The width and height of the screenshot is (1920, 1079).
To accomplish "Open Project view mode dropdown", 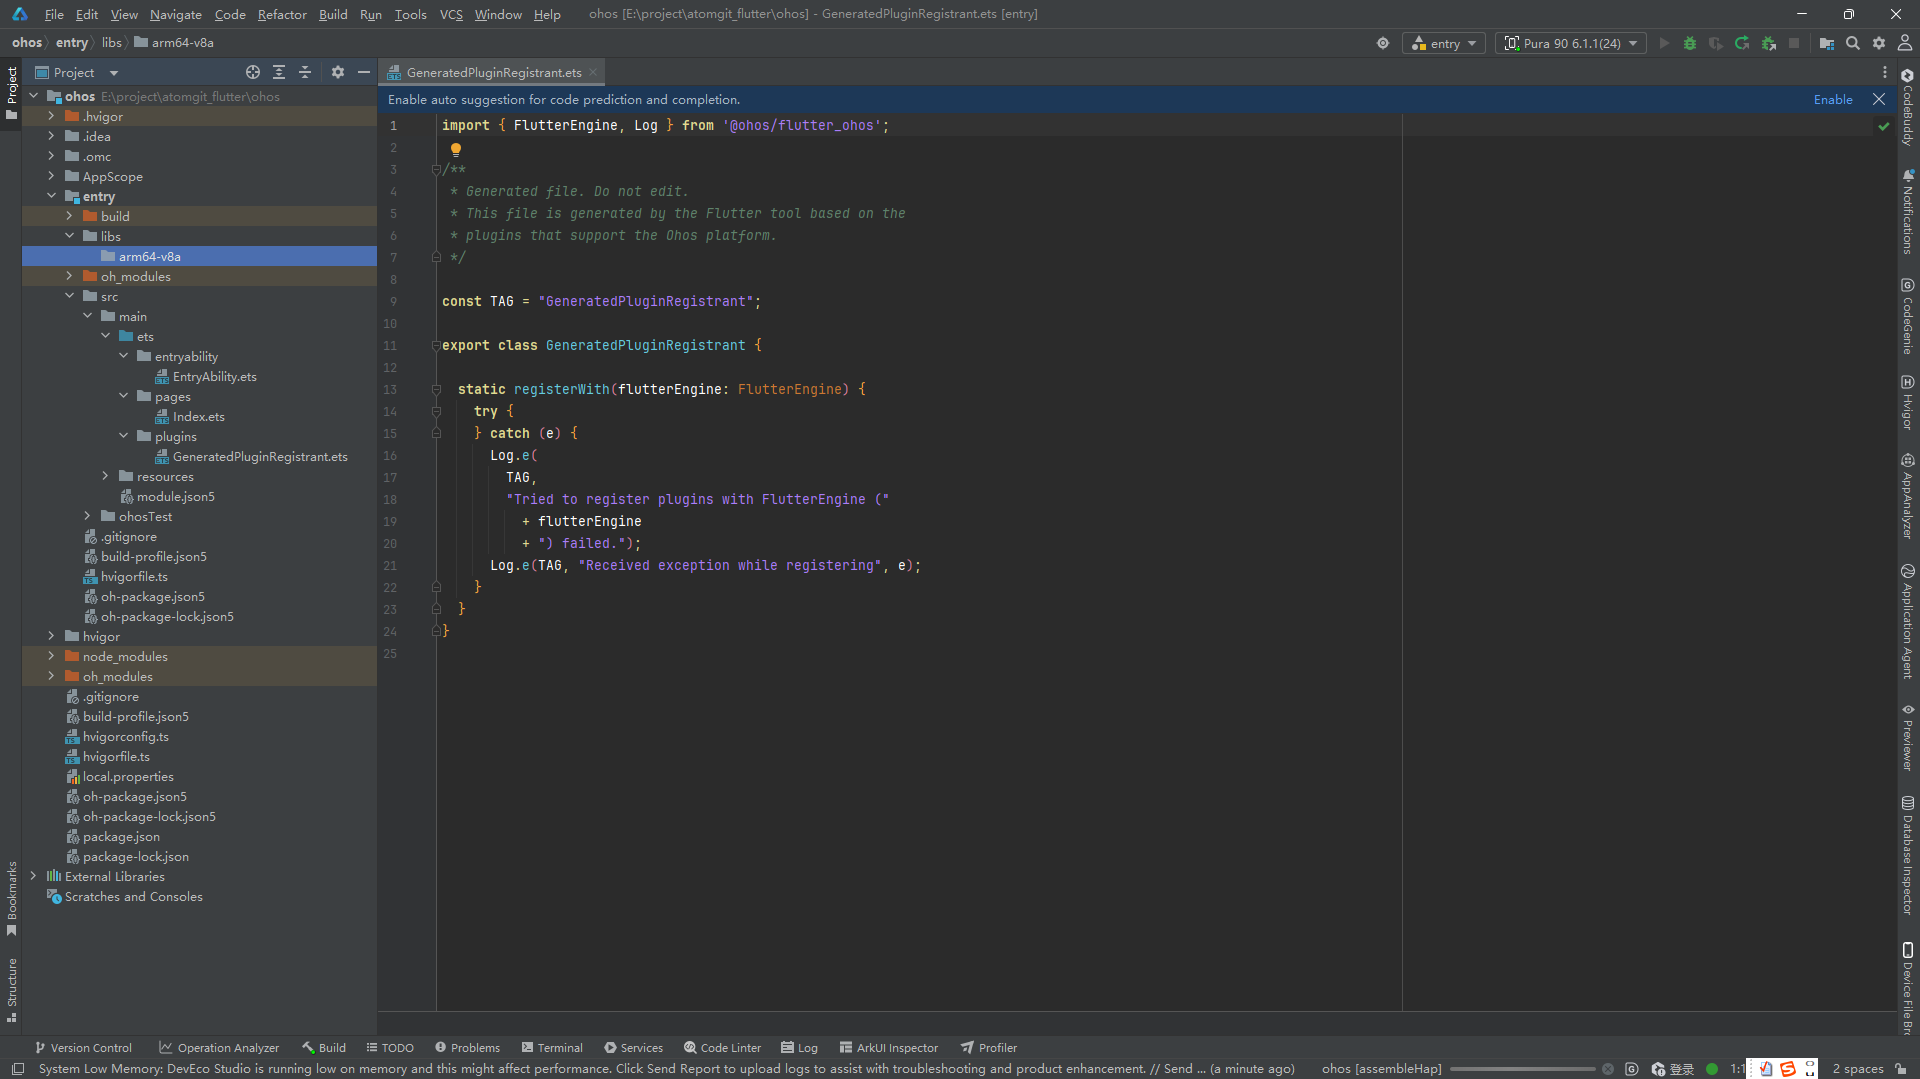I will [x=113, y=73].
